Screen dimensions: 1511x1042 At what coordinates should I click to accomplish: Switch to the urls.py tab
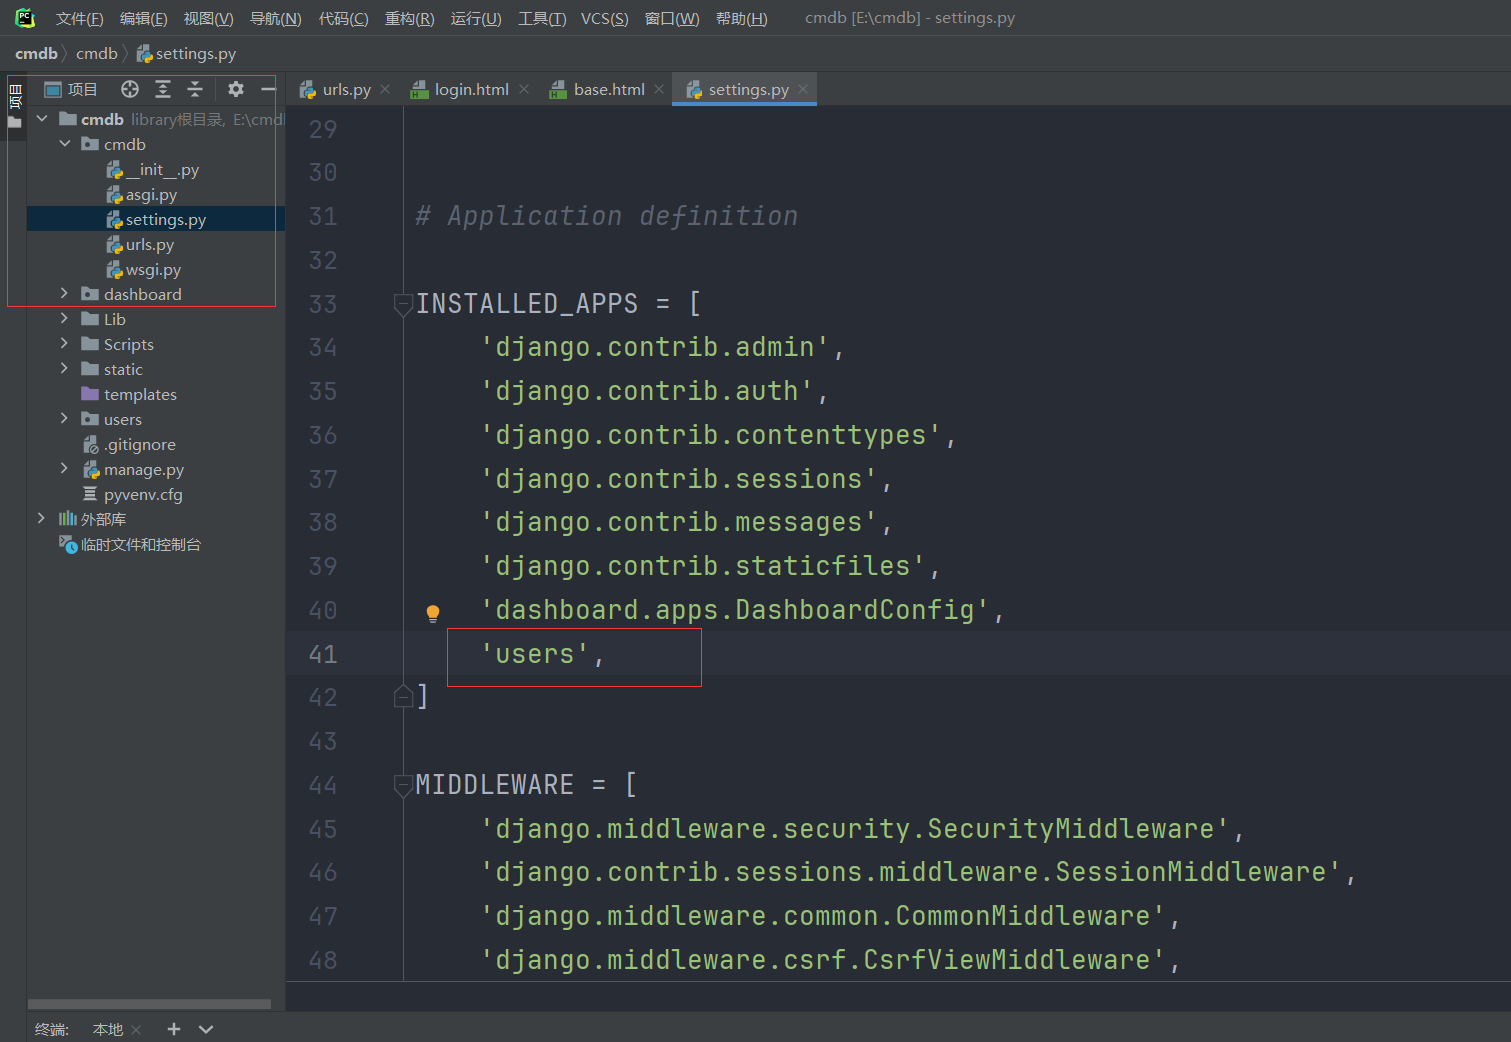346,89
